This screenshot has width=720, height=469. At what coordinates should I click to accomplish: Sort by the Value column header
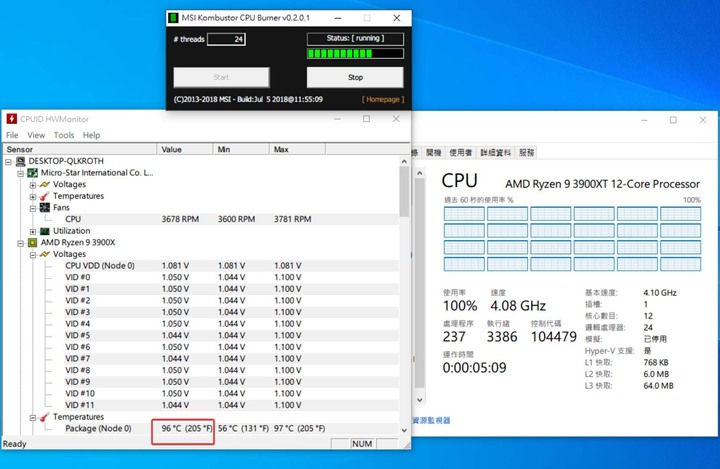(185, 149)
